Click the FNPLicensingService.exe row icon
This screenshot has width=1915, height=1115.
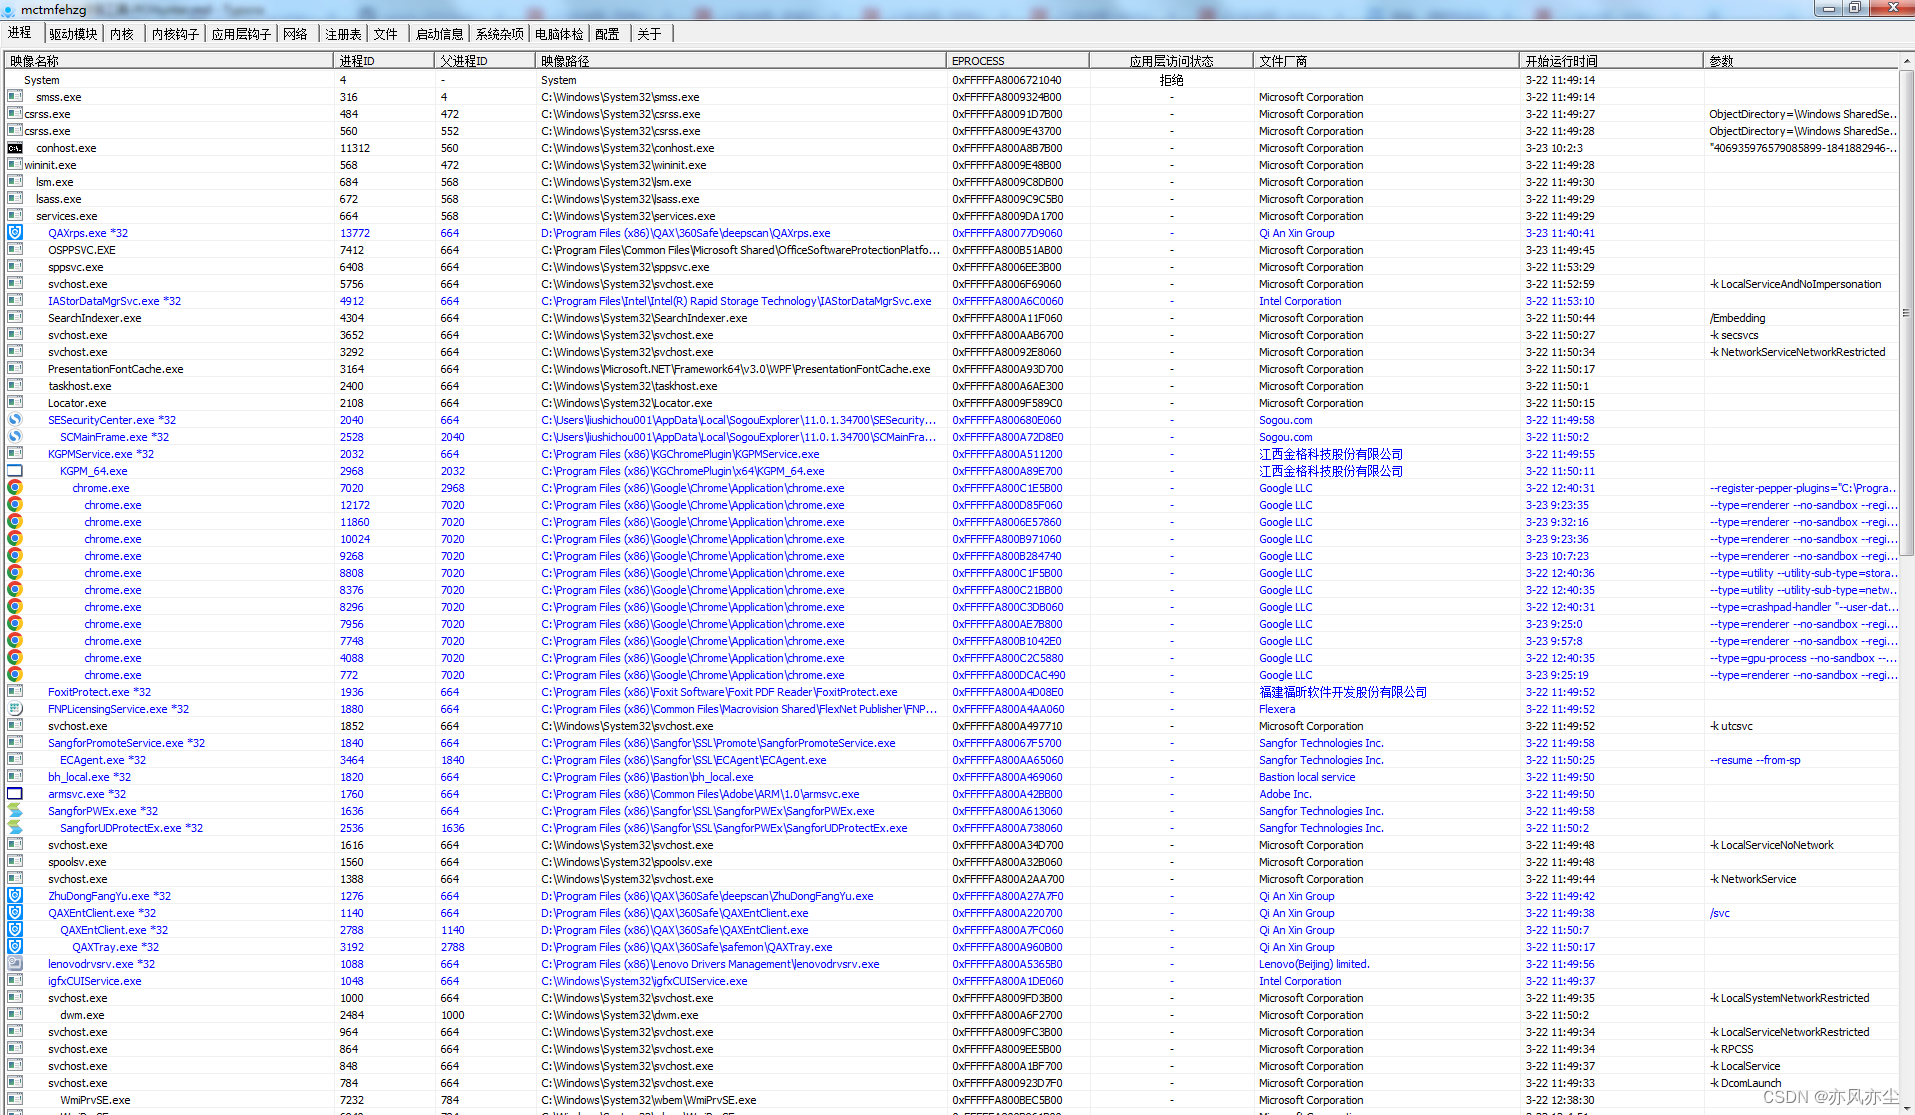pyautogui.click(x=15, y=709)
